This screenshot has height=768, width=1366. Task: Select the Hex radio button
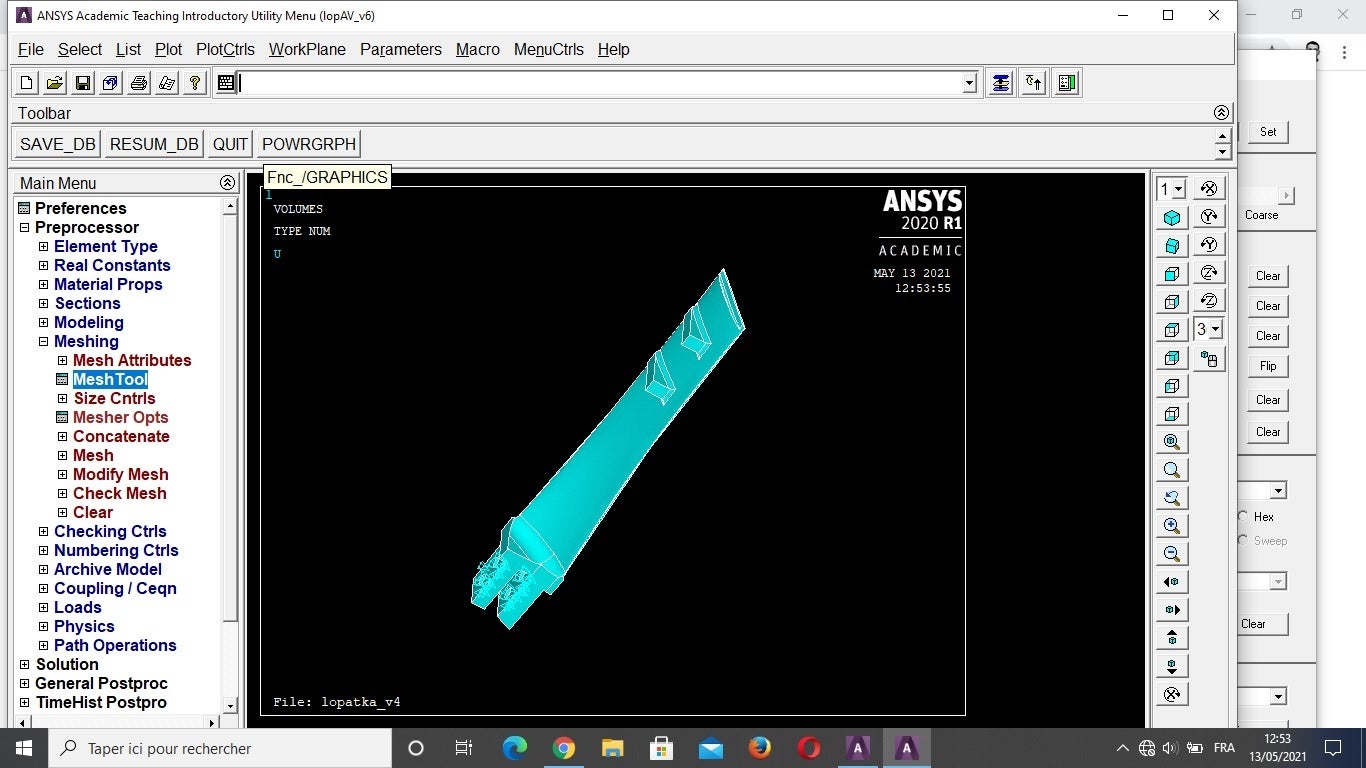(1243, 517)
